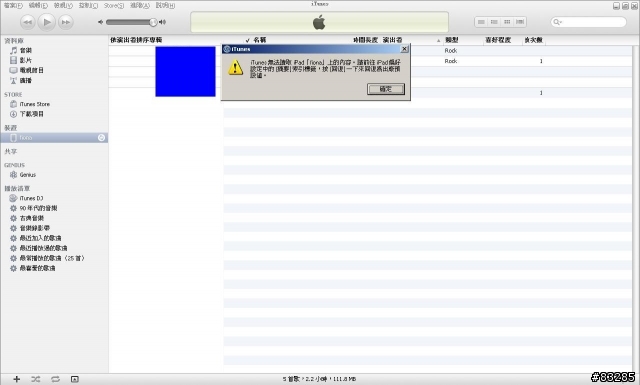Click the checkmark column header
Image resolution: width=640 pixels, height=385 pixels.
pos(247,40)
